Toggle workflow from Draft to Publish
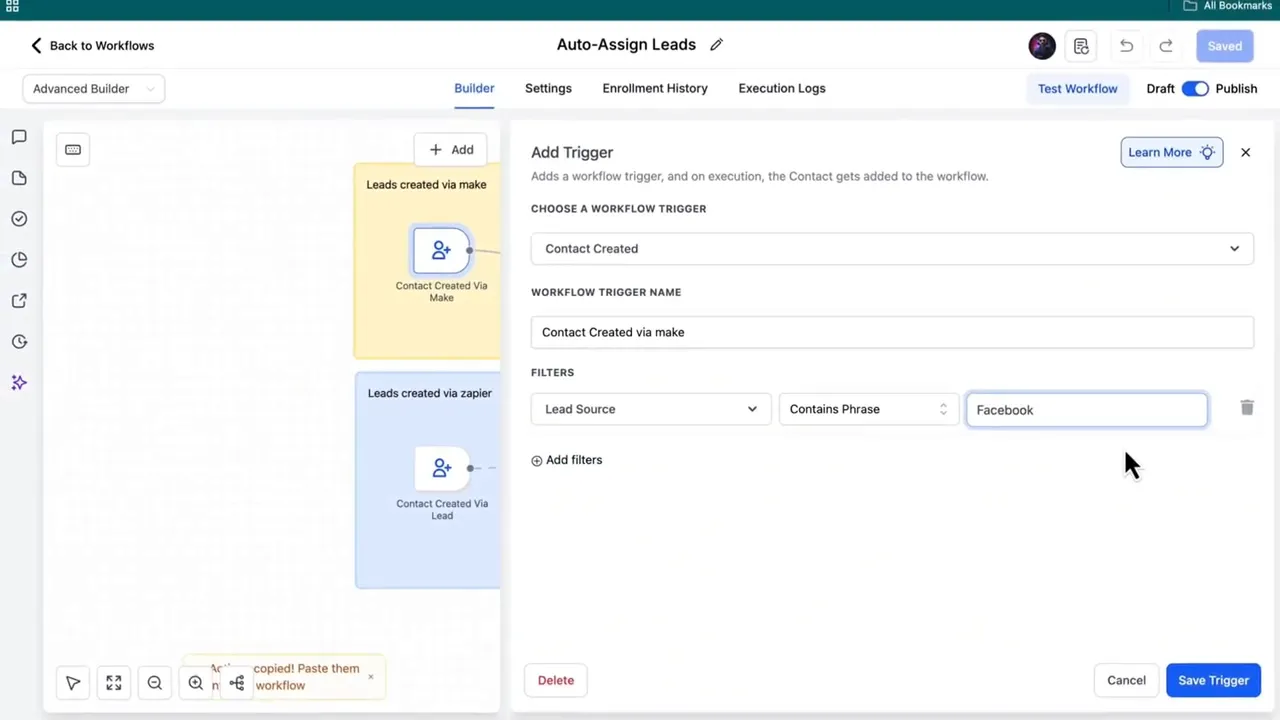Viewport: 1280px width, 720px height. (x=1195, y=88)
